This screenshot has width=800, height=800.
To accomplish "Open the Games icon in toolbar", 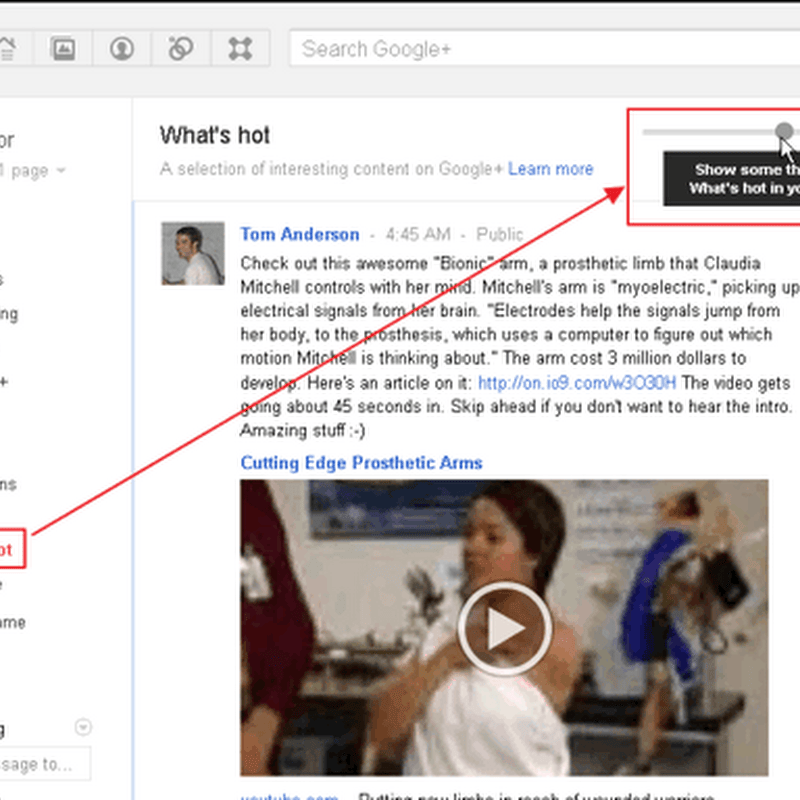I will tap(240, 49).
